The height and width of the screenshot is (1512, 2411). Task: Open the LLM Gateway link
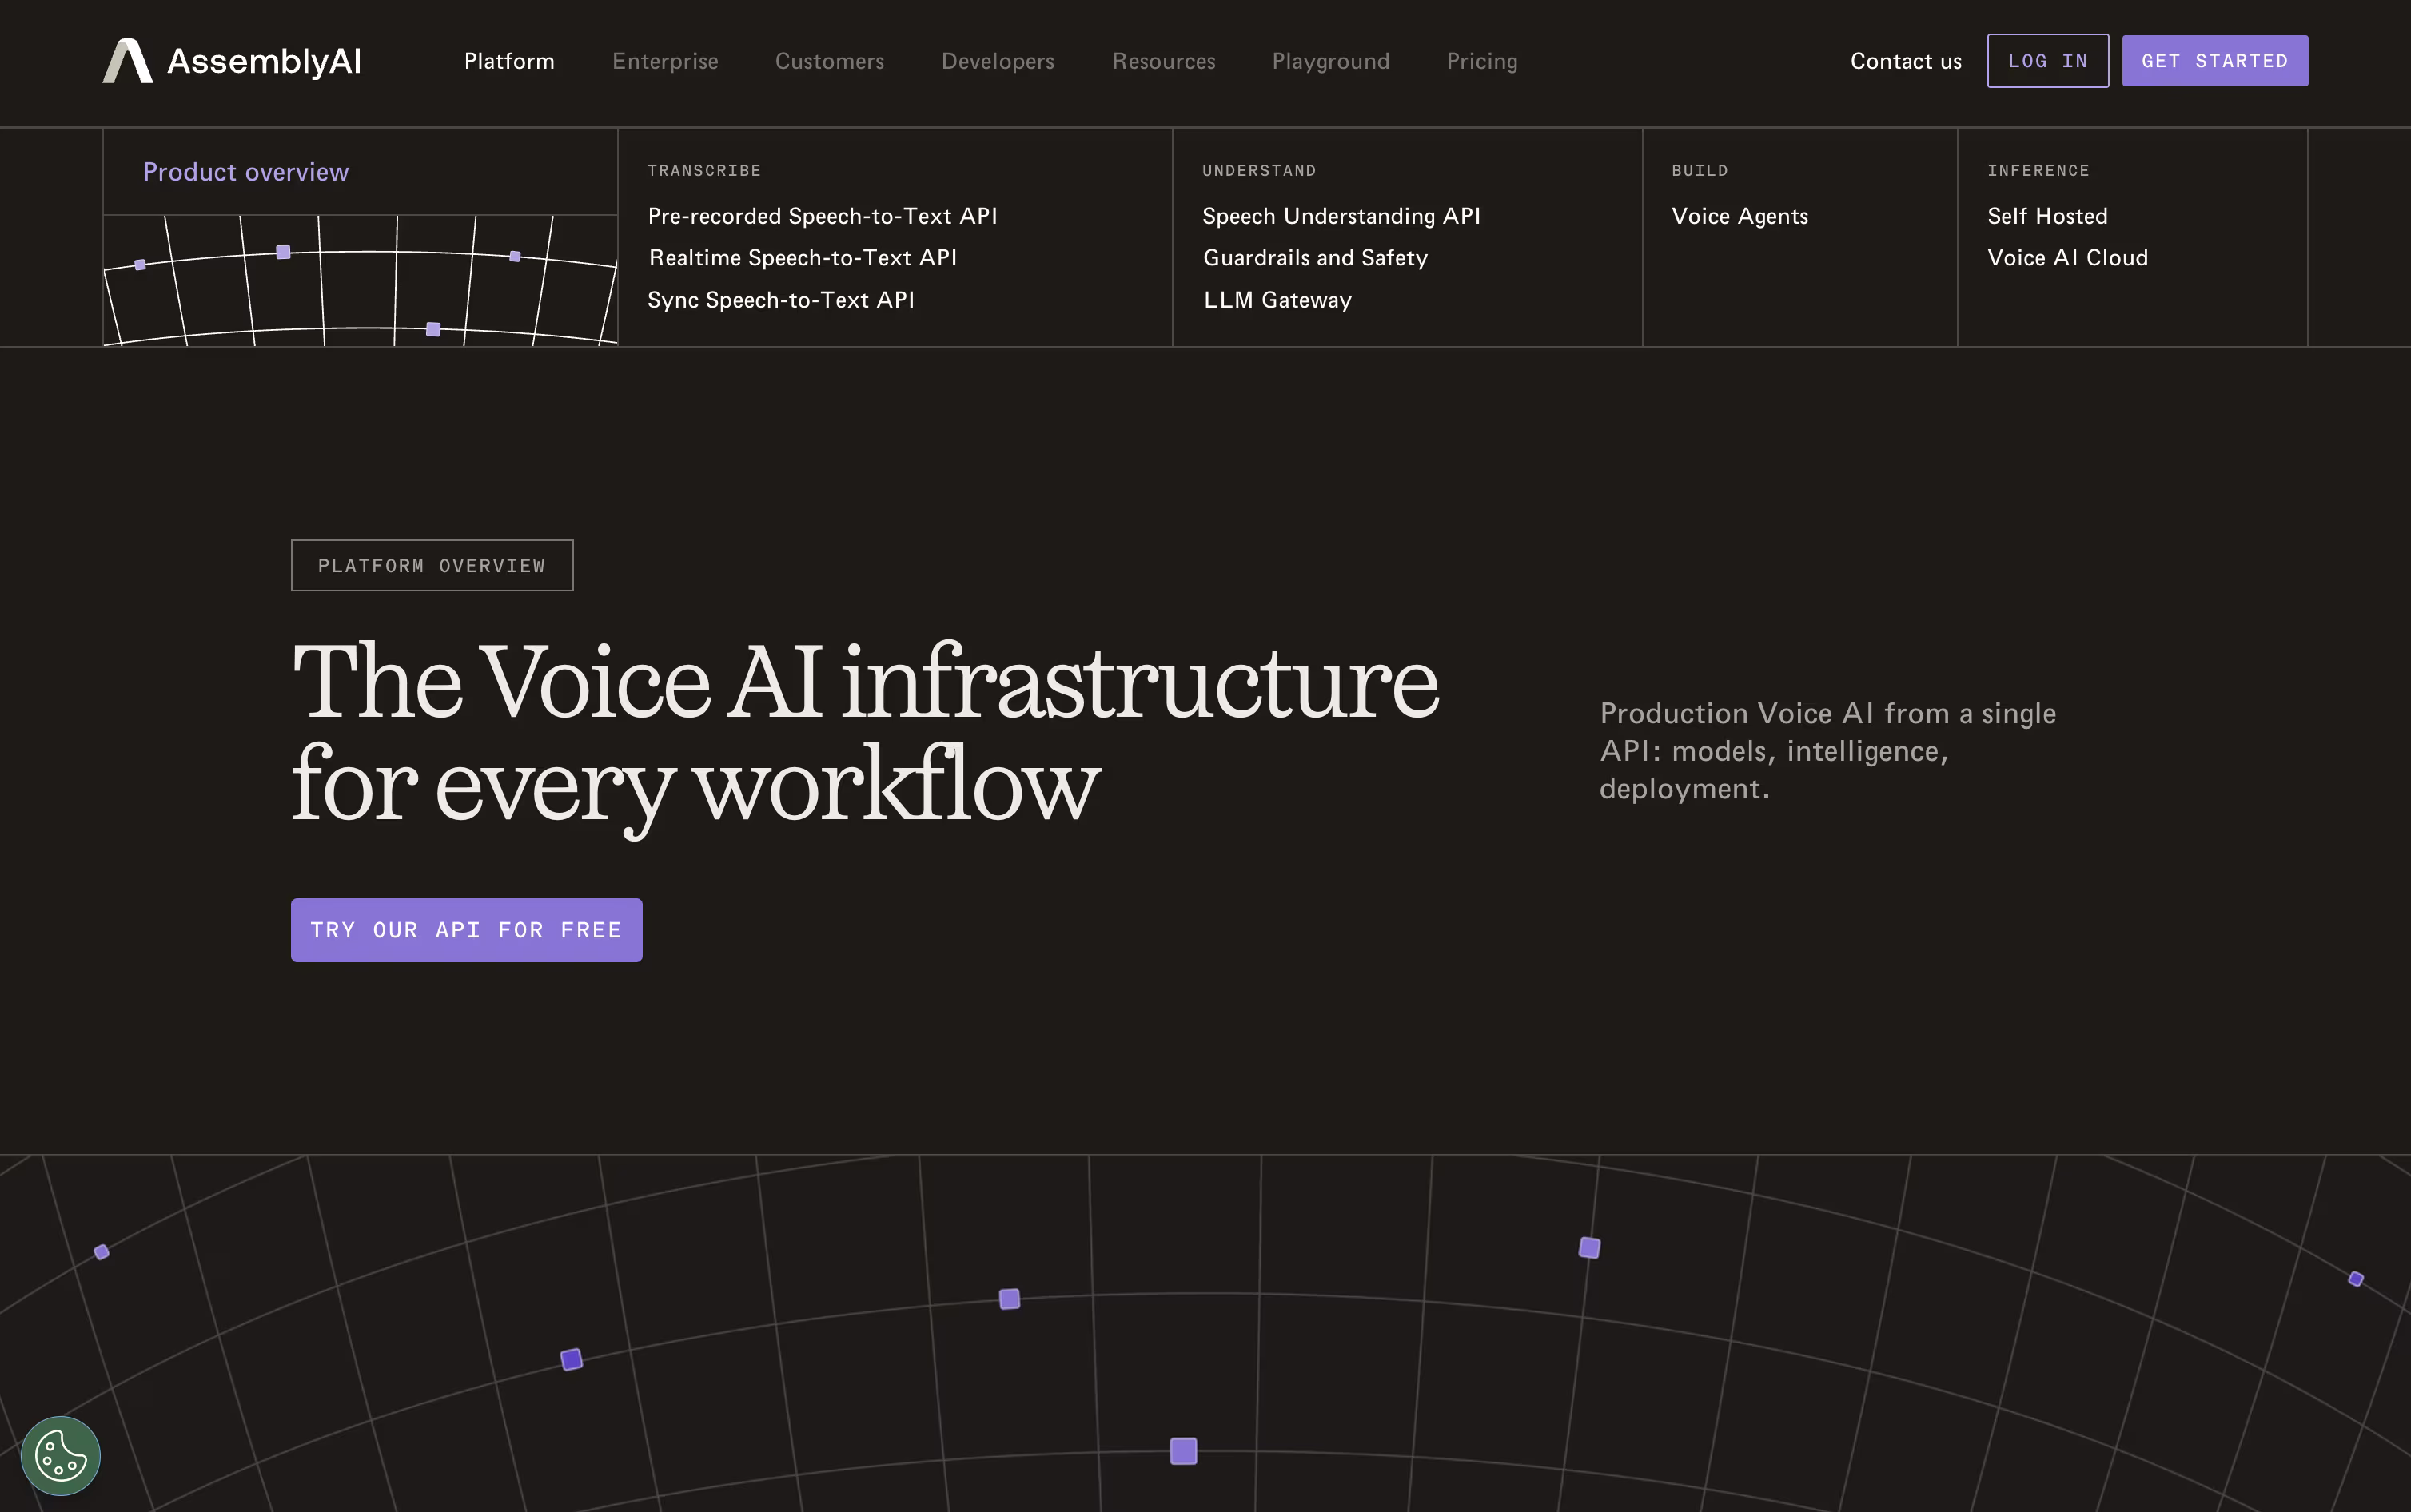(1278, 300)
